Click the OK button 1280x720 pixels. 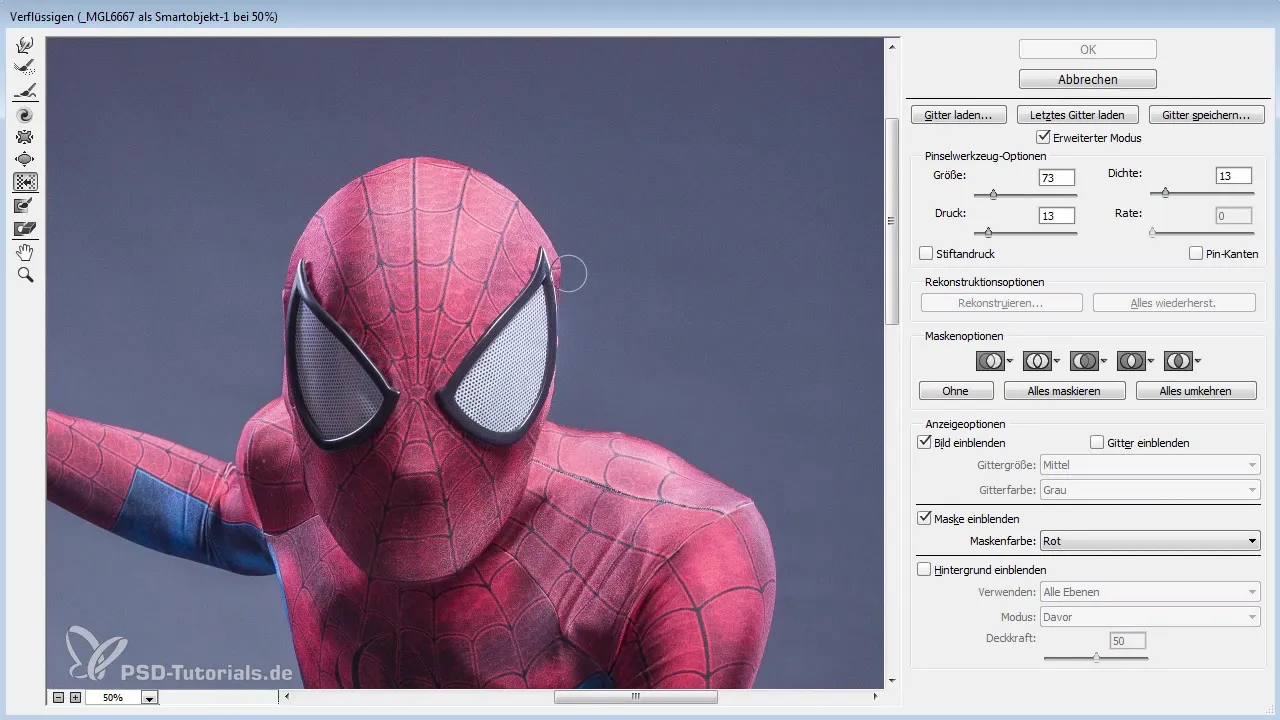(x=1088, y=49)
